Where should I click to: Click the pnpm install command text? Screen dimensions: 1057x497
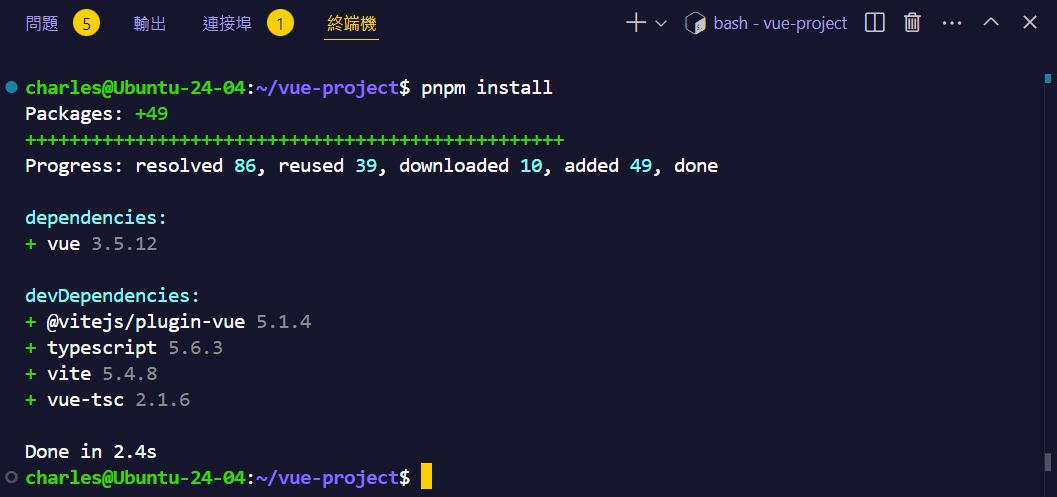click(486, 88)
